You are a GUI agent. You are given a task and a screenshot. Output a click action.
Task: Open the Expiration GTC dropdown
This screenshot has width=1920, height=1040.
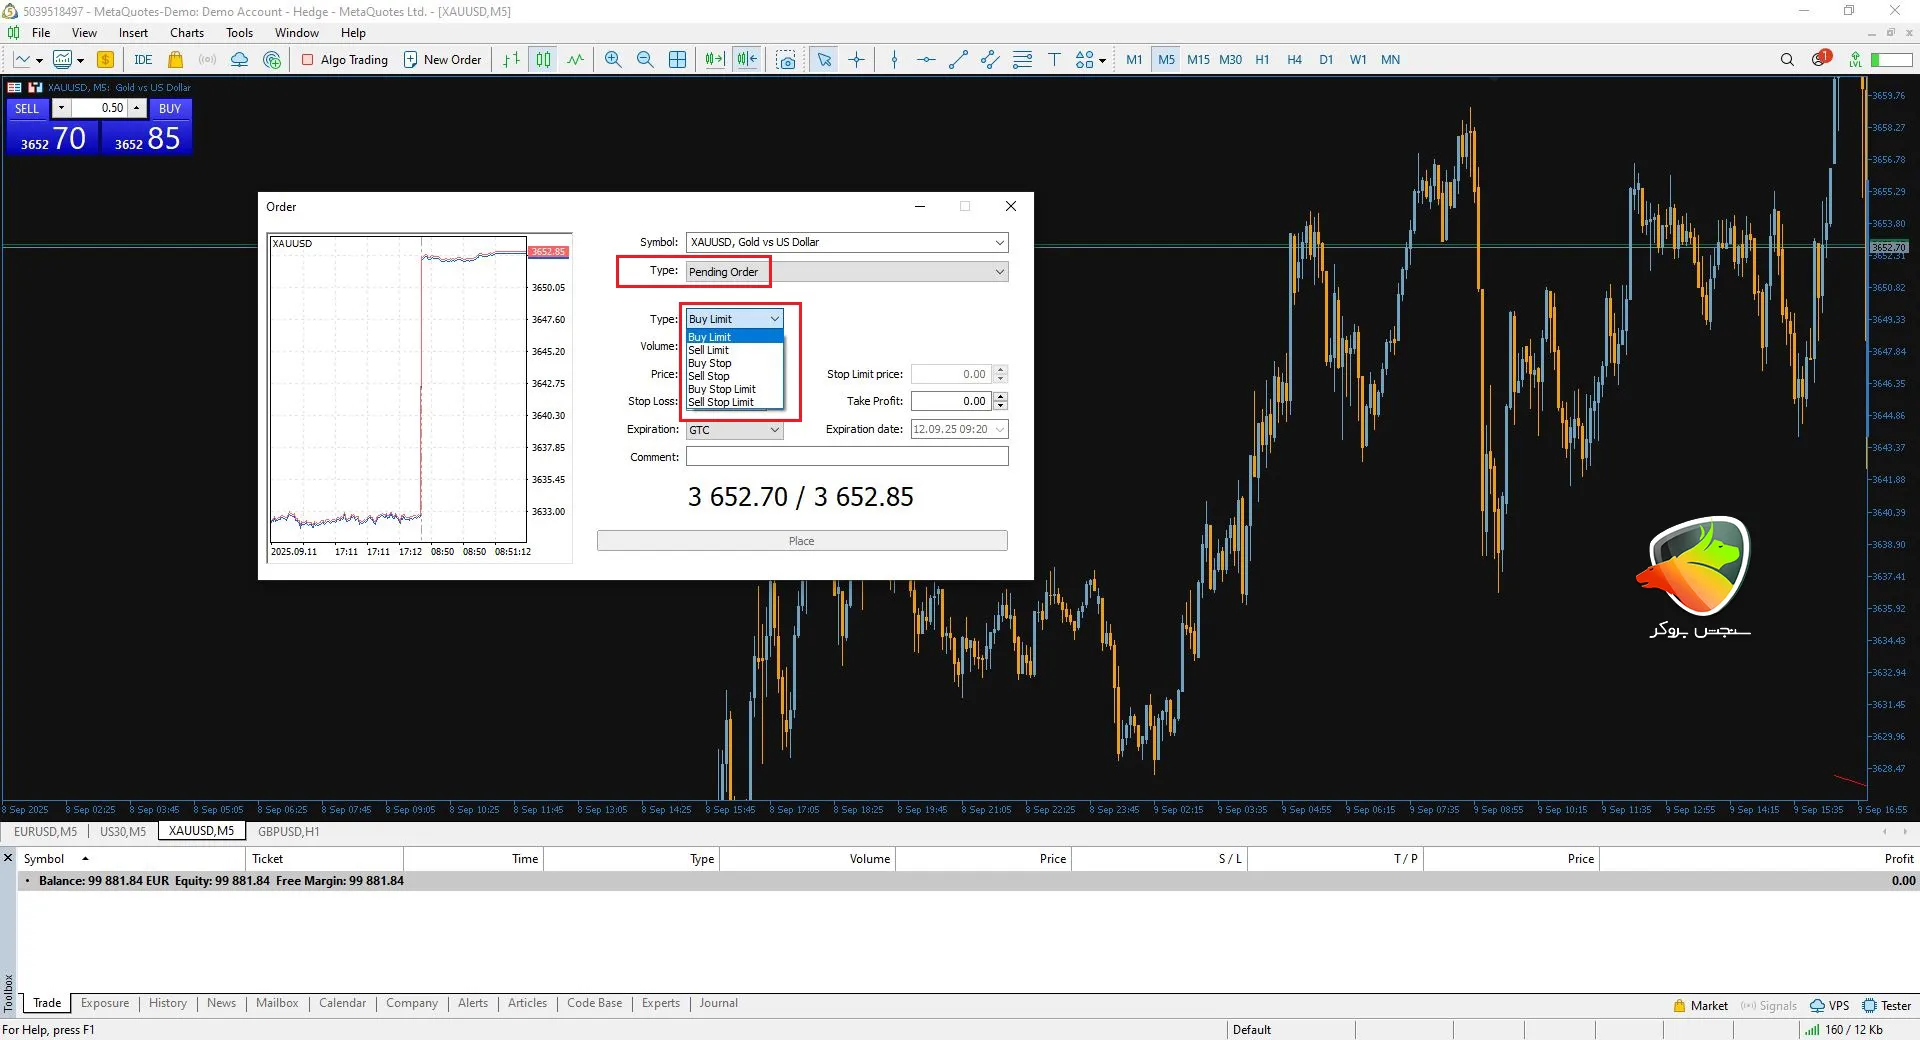(x=774, y=430)
